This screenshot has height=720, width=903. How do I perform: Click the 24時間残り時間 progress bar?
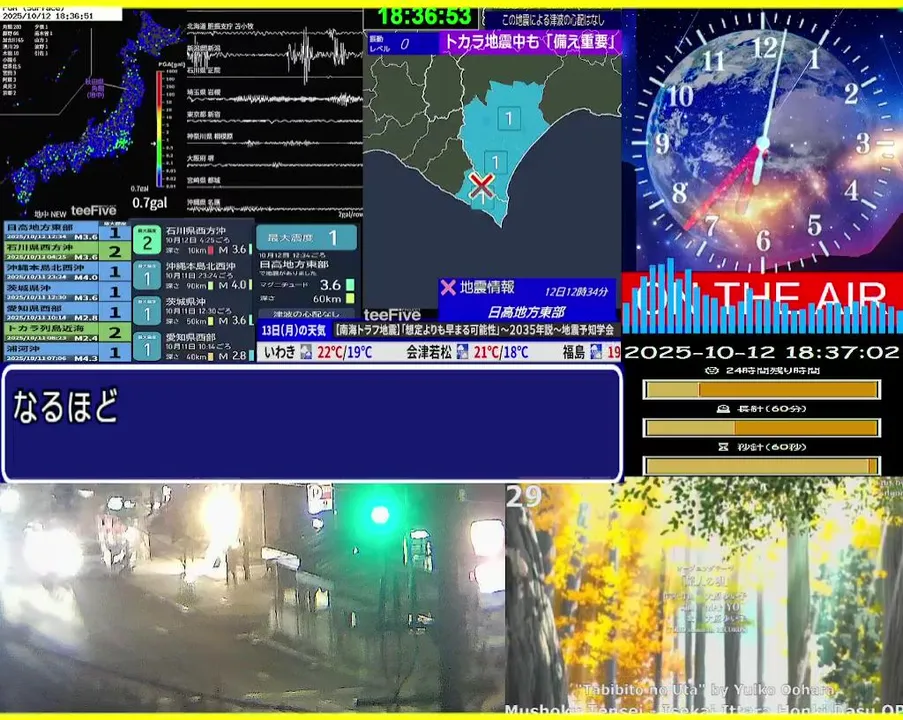[x=761, y=390]
